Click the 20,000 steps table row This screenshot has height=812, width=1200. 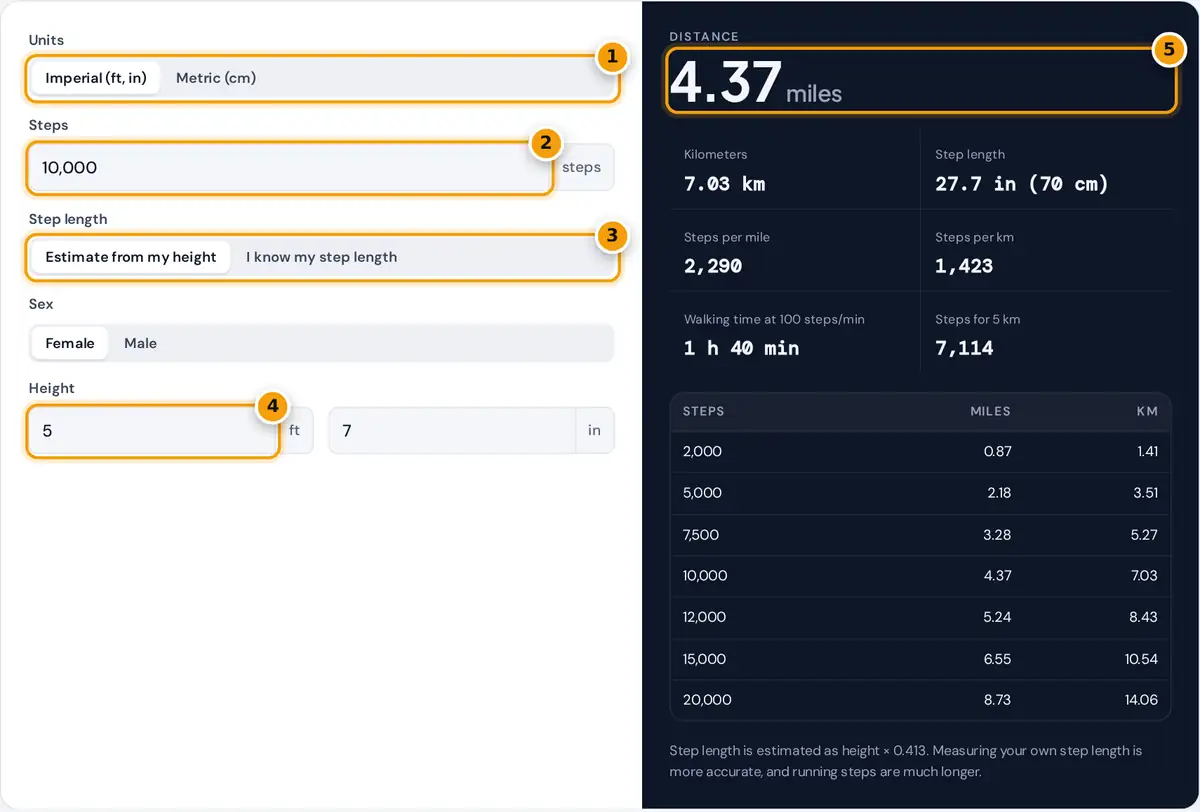pyautogui.click(x=920, y=700)
